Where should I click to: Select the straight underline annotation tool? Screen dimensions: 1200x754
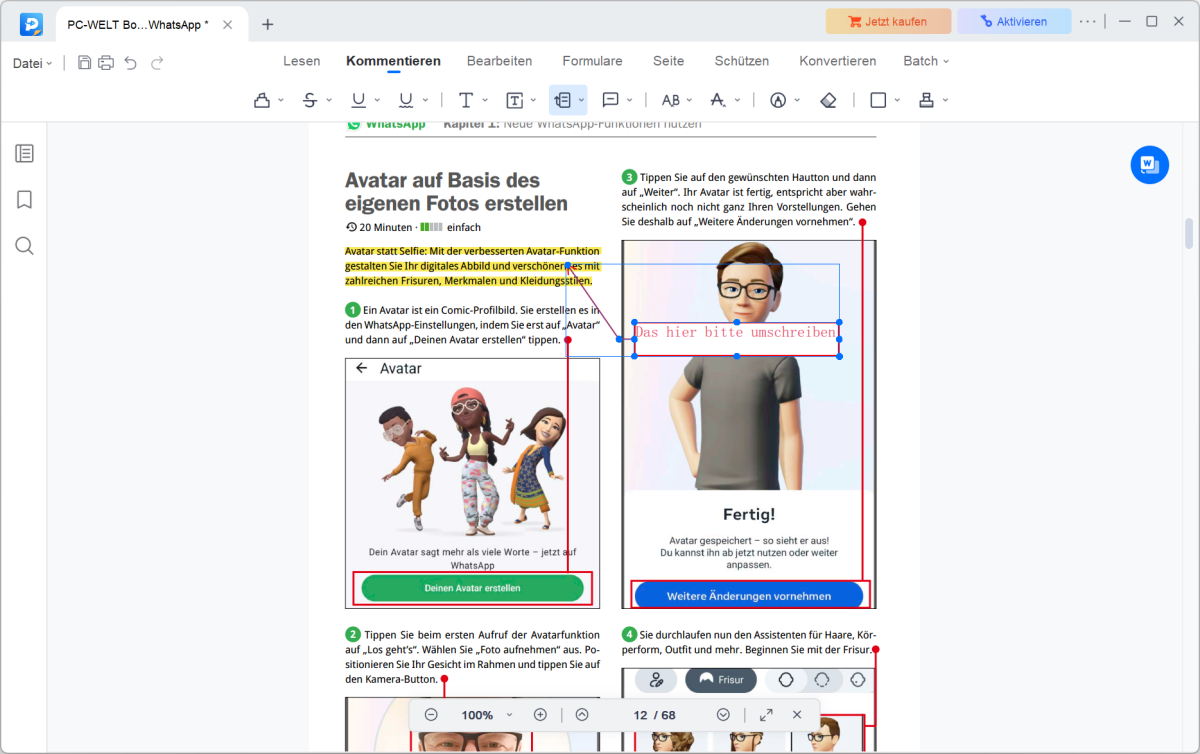358,100
